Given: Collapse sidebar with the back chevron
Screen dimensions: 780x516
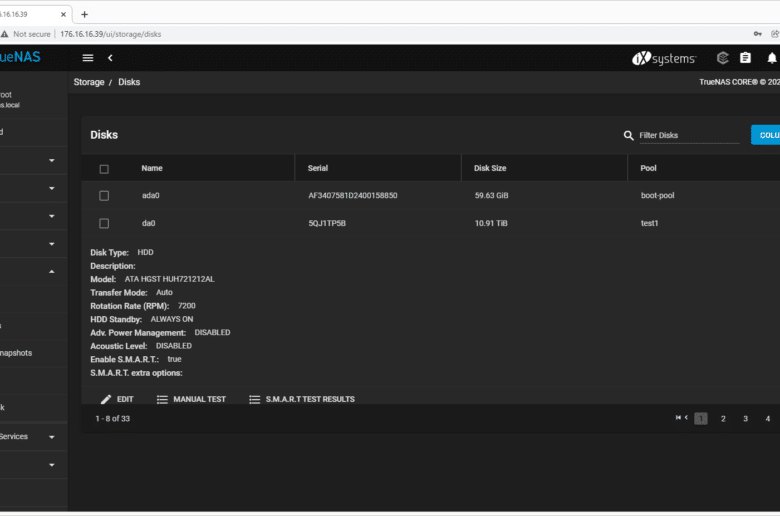Looking at the screenshot, I should point(110,58).
